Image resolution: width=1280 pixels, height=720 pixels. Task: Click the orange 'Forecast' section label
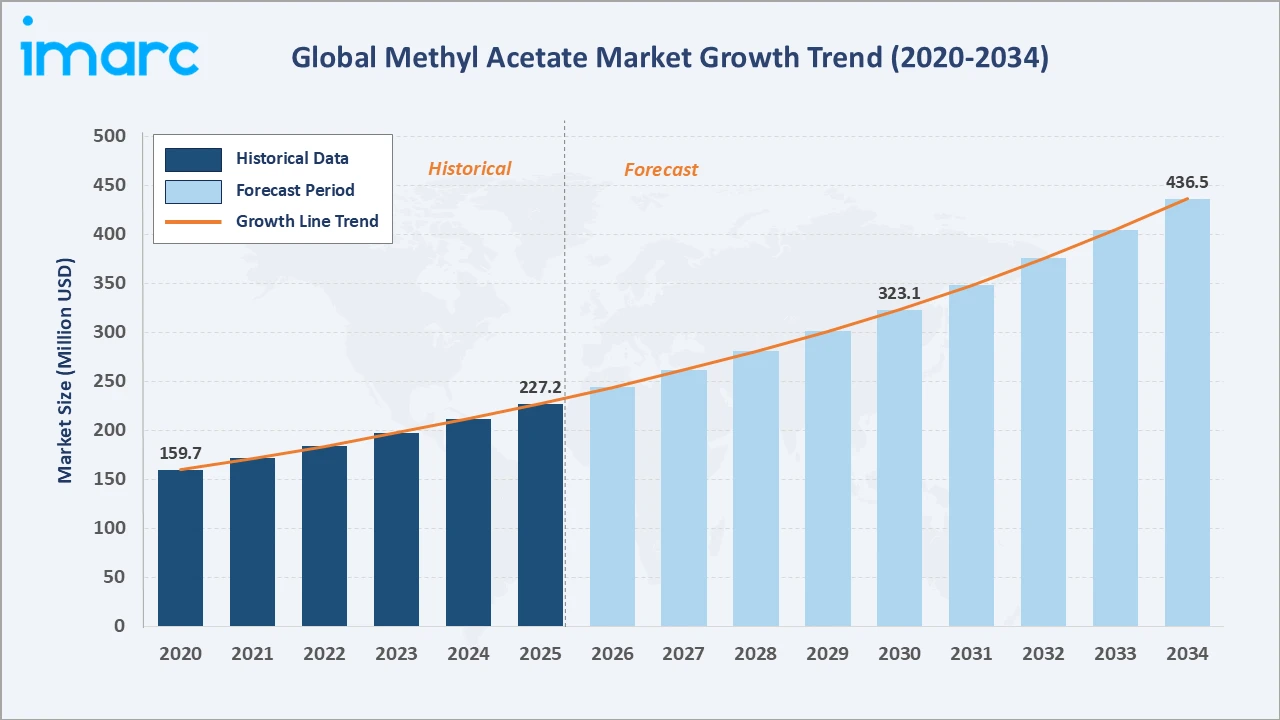click(x=661, y=170)
